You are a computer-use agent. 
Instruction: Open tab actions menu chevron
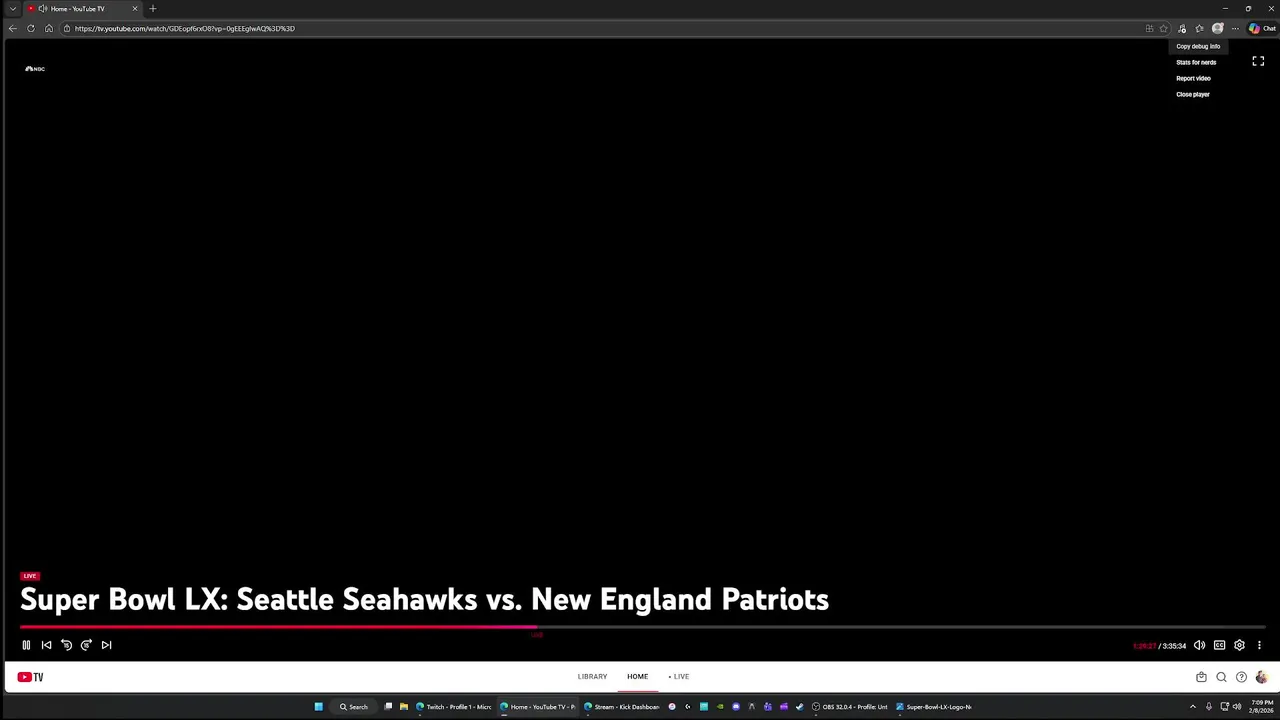13,8
